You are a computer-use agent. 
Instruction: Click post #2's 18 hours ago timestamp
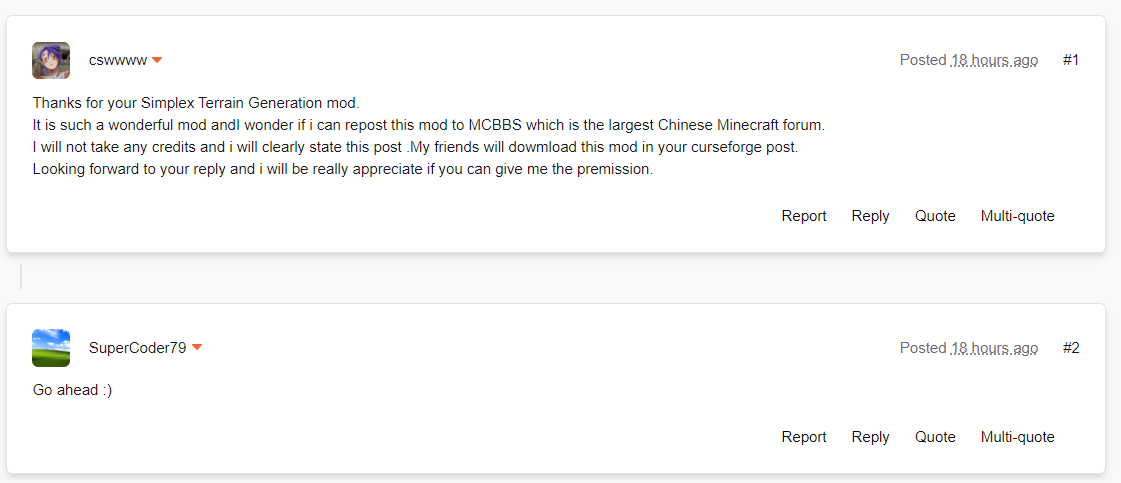click(994, 348)
